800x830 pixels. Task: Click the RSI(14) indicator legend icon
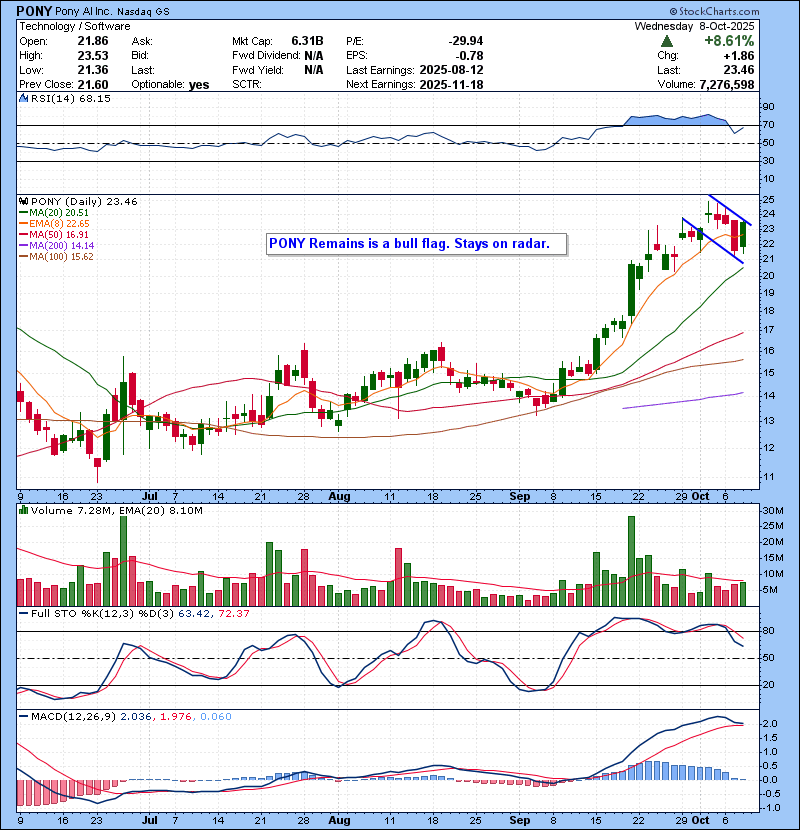[23, 98]
